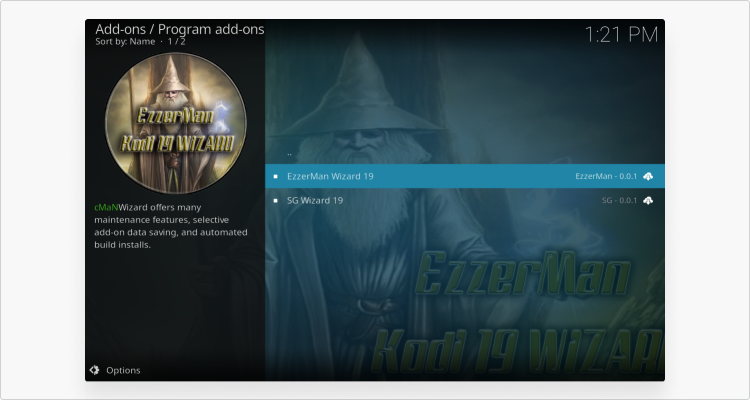Click EzzerMan - 0.0.1 version text
The height and width of the screenshot is (400, 750).
coord(606,176)
